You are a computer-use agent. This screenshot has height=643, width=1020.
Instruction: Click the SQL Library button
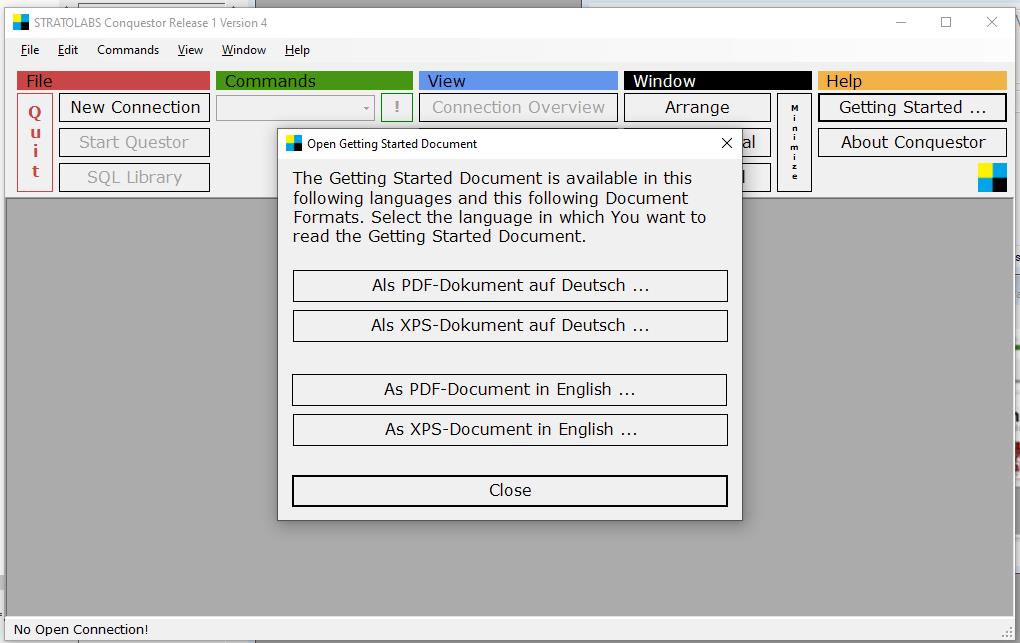[x=135, y=178]
